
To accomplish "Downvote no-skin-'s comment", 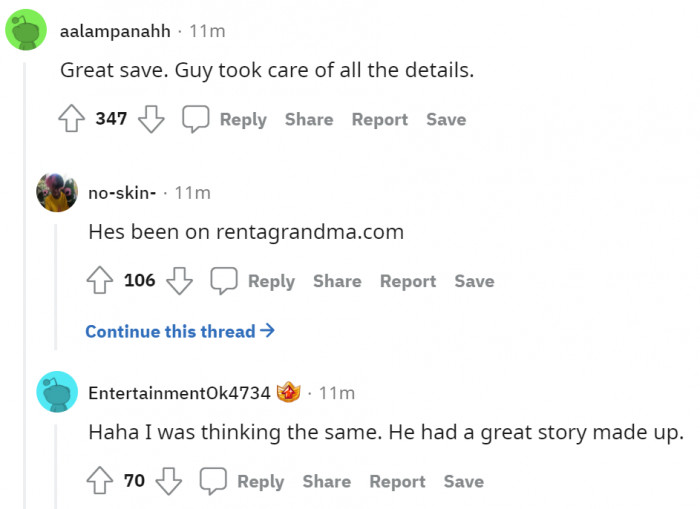I will [179, 281].
